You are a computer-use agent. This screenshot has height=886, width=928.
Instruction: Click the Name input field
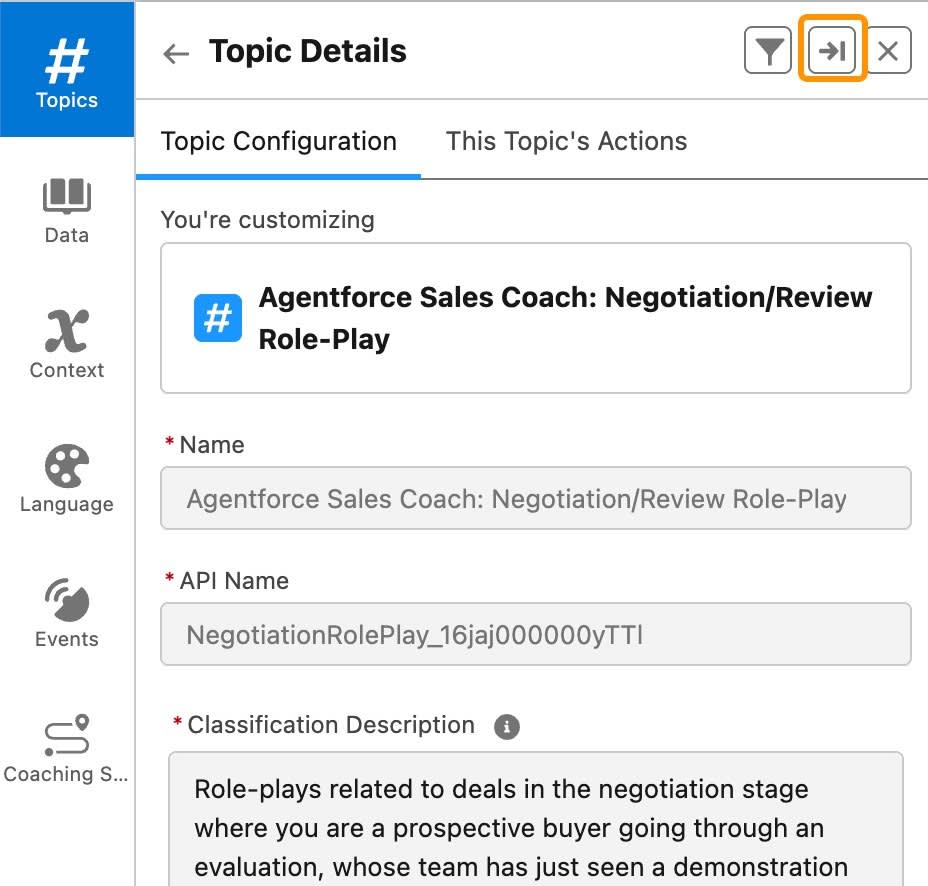coord(535,498)
